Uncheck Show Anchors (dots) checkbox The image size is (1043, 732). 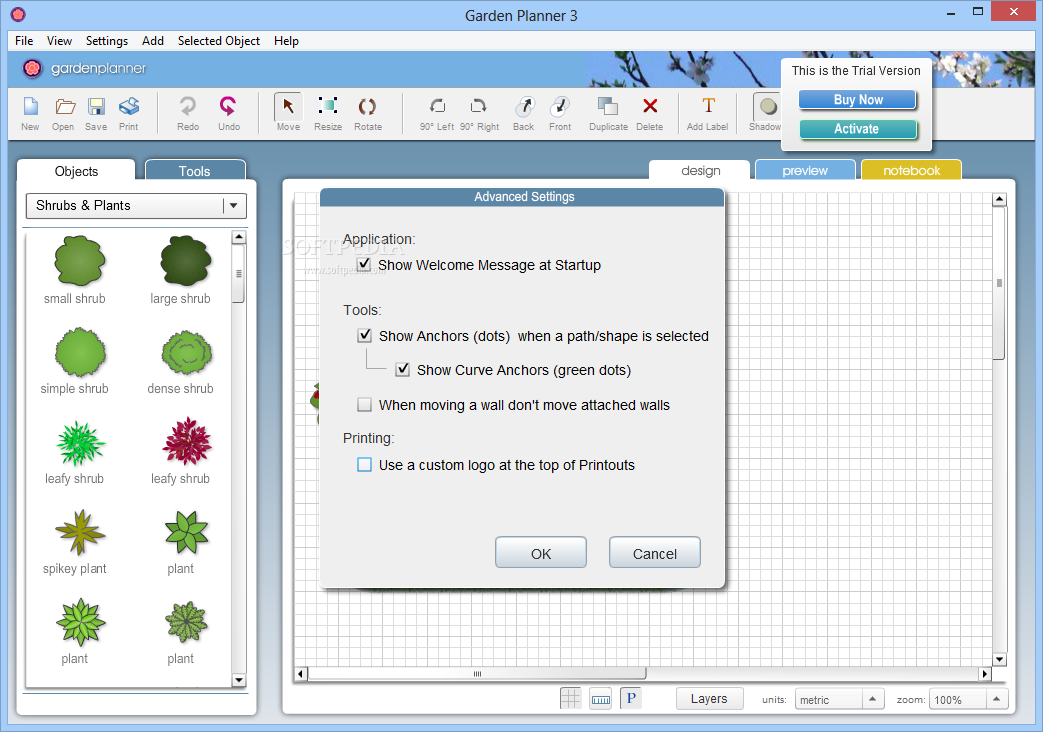[365, 335]
